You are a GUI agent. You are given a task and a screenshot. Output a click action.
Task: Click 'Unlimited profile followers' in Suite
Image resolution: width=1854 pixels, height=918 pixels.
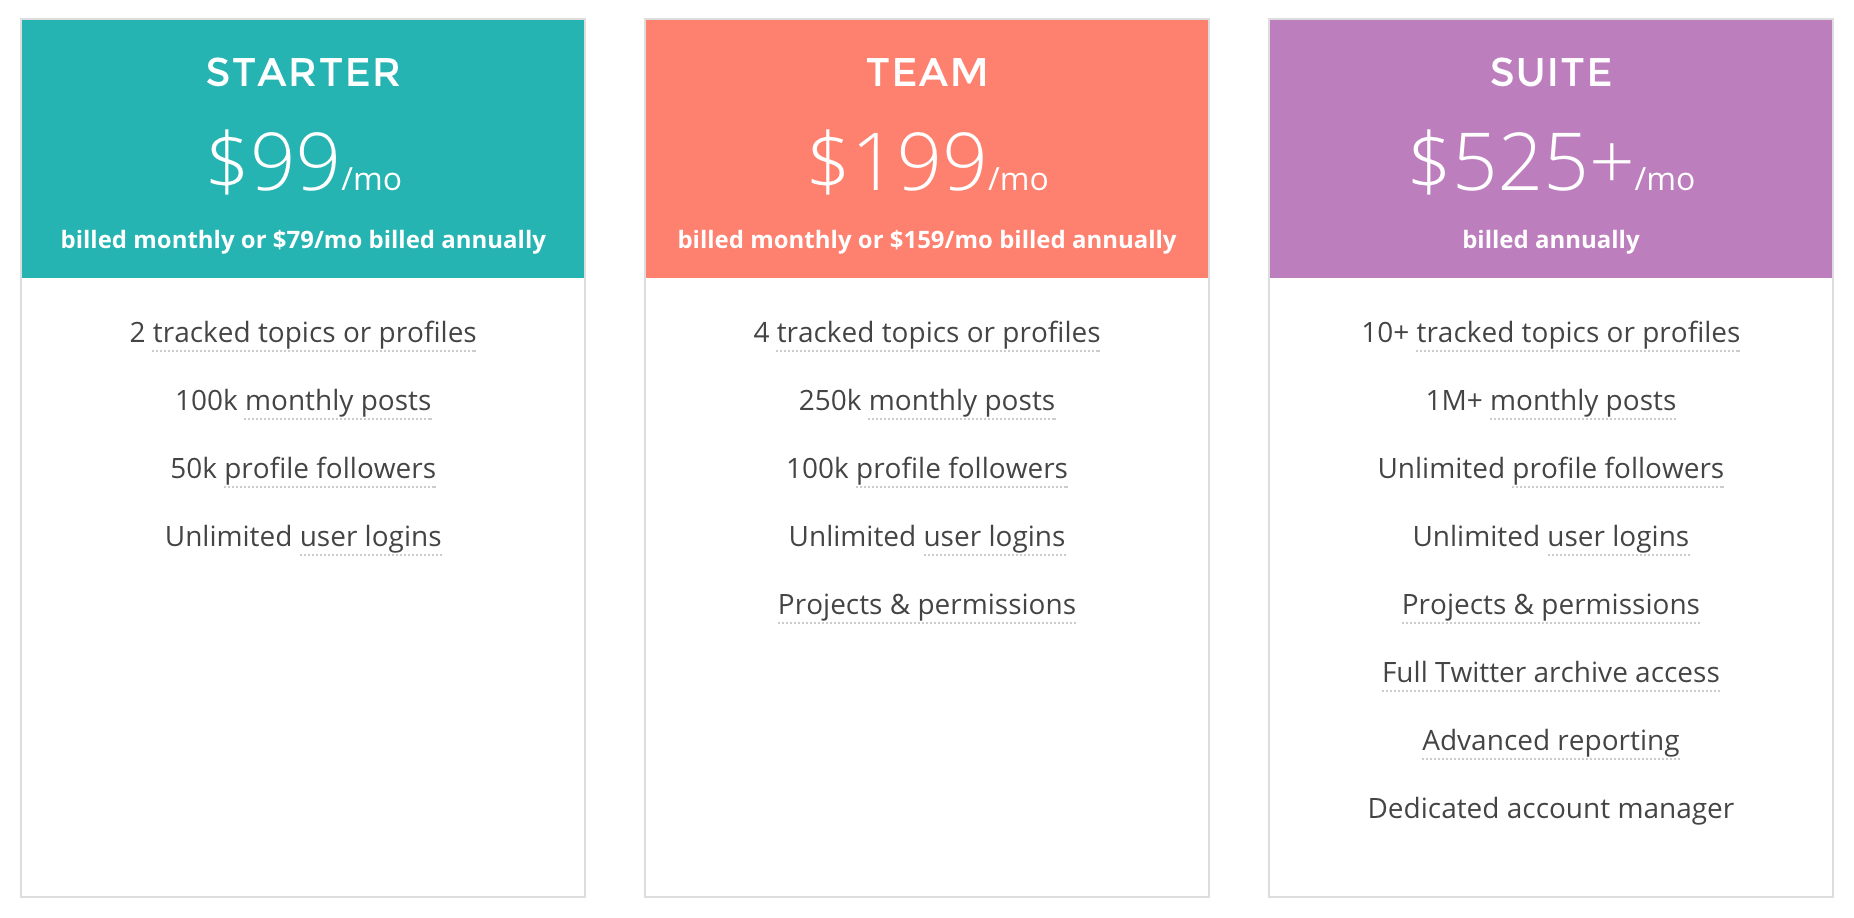coord(1551,469)
